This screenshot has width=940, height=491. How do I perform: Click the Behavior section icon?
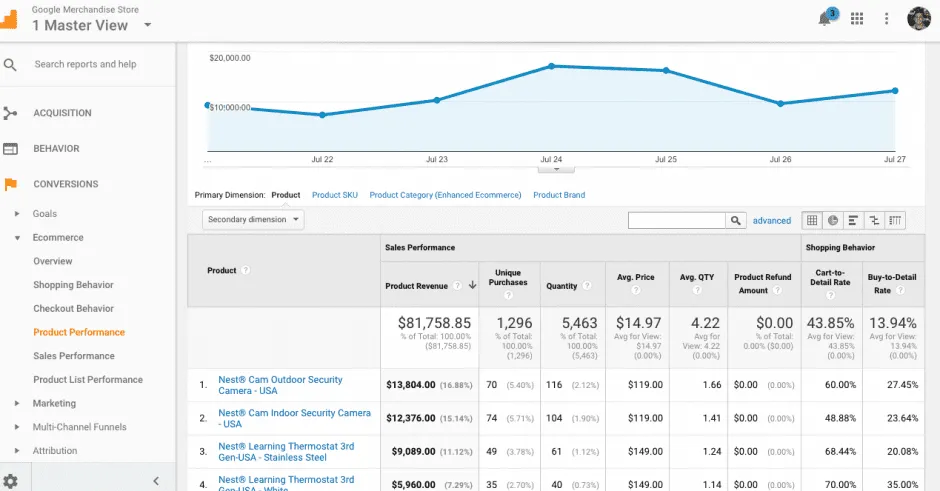10,149
